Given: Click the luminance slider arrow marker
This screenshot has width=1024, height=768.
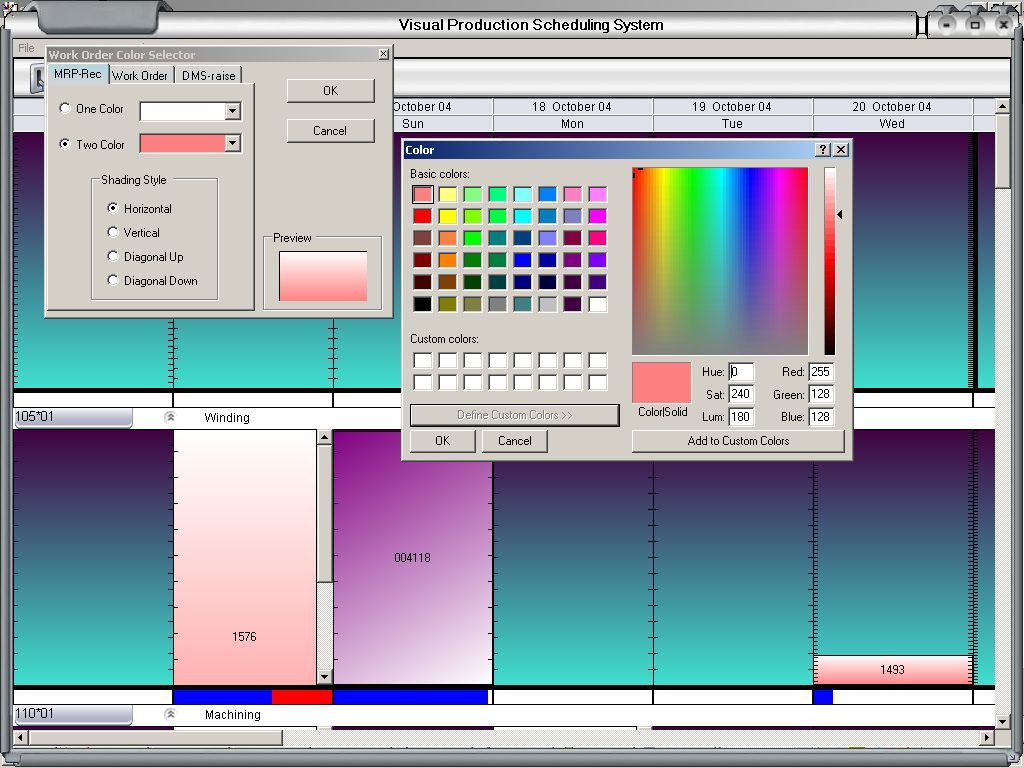Looking at the screenshot, I should 840,214.
